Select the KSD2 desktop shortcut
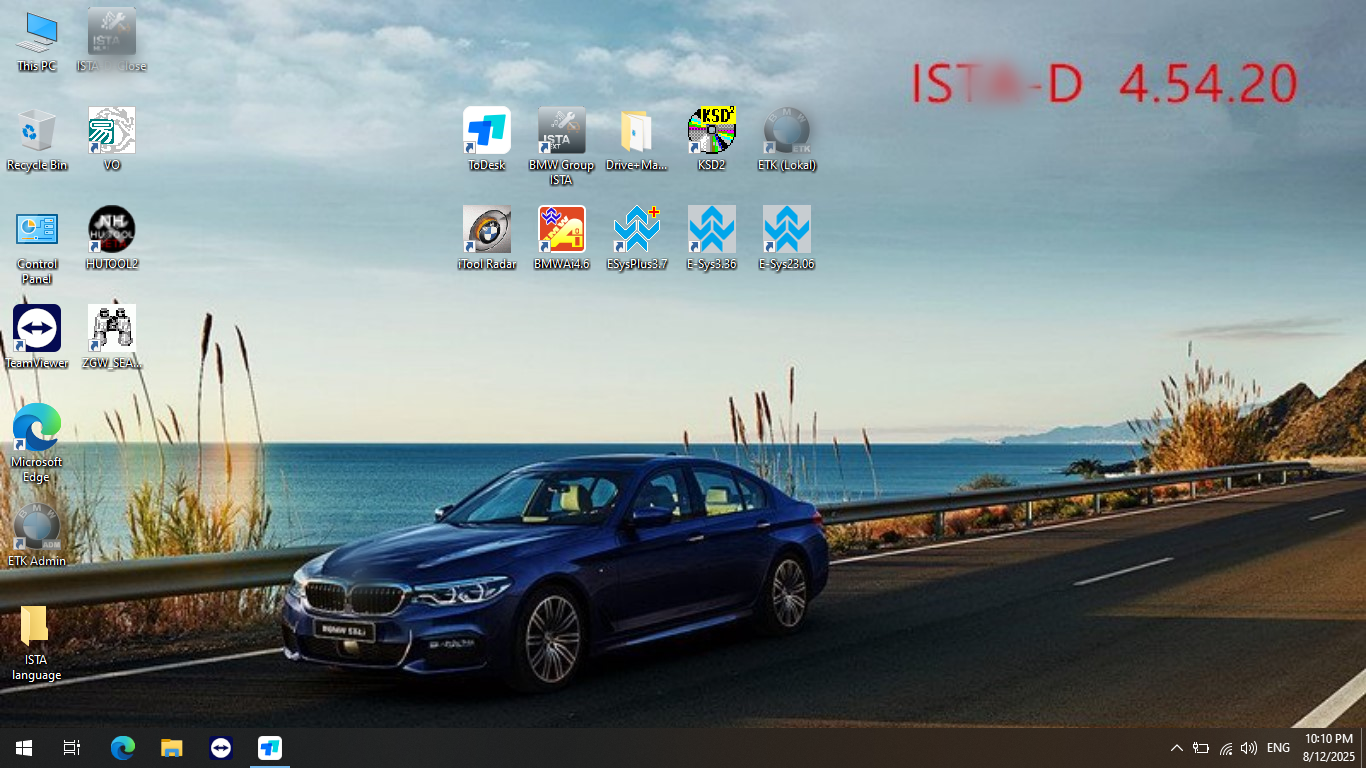The height and width of the screenshot is (768, 1366). coord(711,131)
